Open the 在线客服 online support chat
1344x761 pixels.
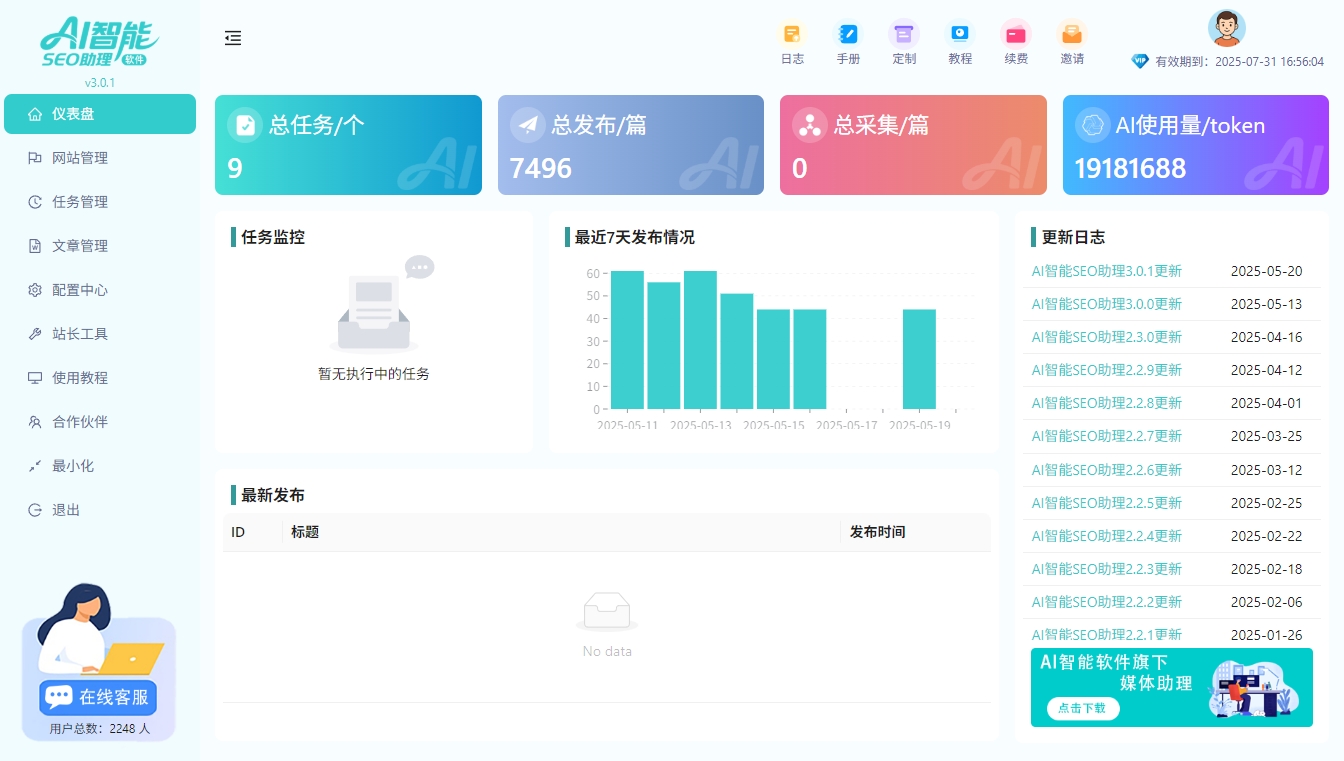click(x=98, y=697)
